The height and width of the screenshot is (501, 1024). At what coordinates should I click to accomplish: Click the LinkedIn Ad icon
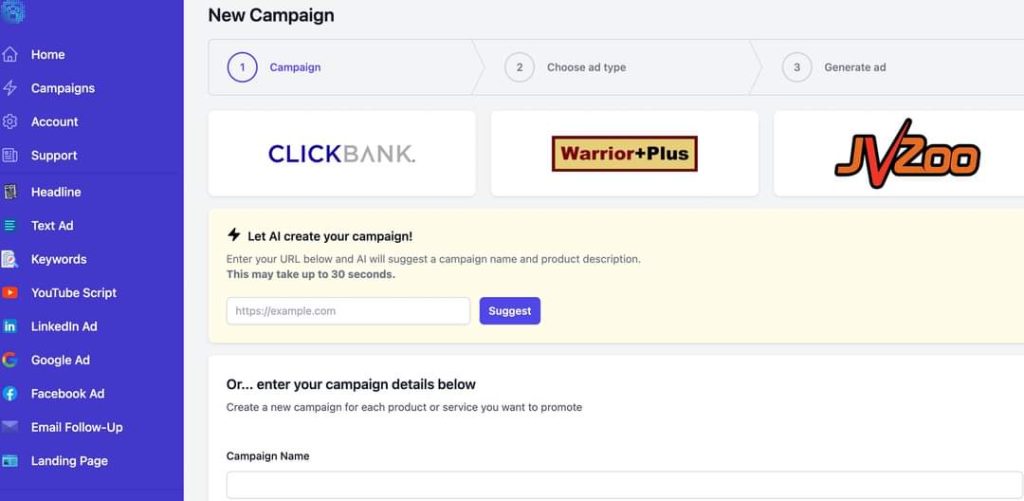point(10,327)
